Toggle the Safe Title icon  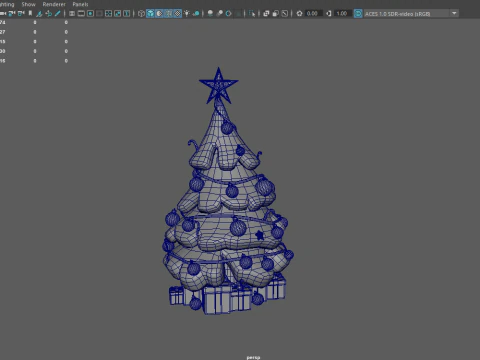pyautogui.click(x=127, y=13)
